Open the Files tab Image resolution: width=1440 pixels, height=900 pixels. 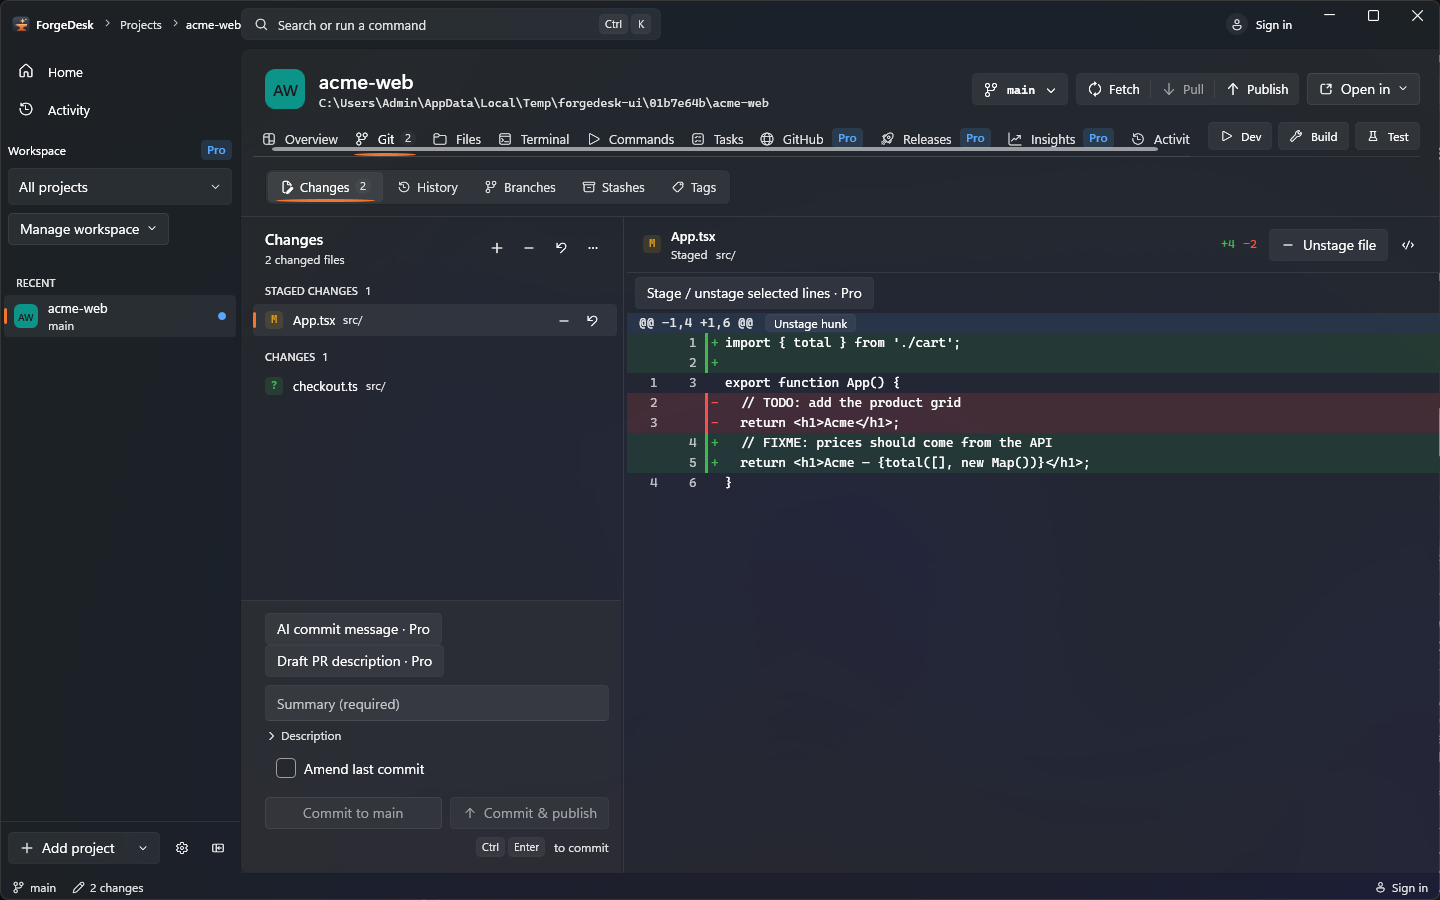point(457,139)
